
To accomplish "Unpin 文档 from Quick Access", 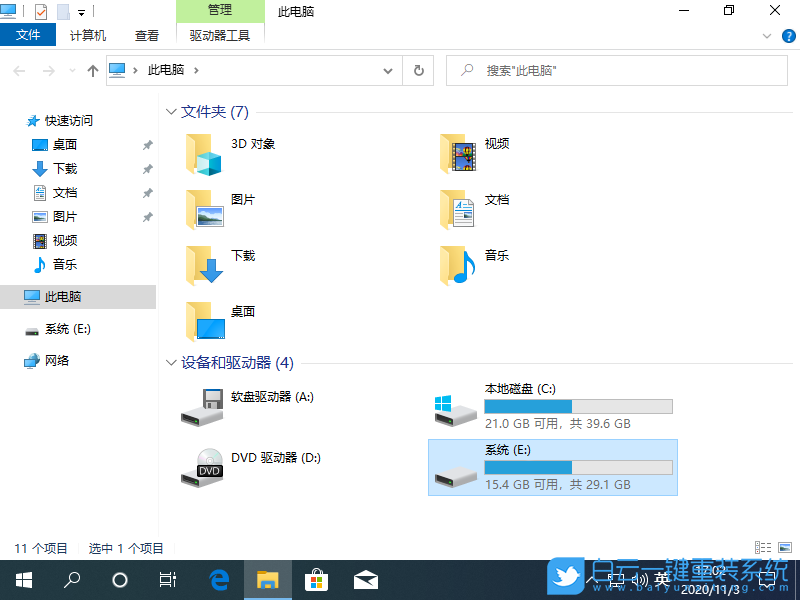I will pos(147,192).
